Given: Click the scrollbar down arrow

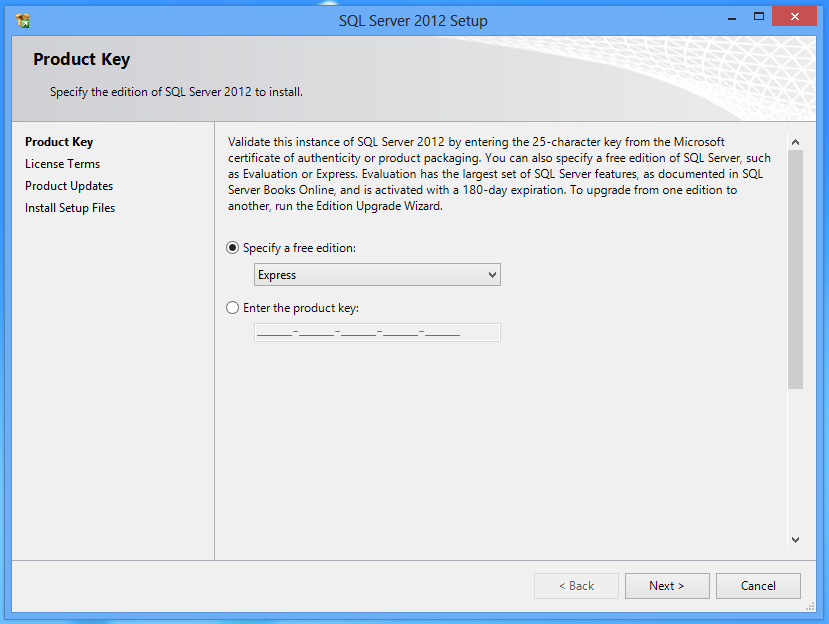Looking at the screenshot, I should pos(795,540).
